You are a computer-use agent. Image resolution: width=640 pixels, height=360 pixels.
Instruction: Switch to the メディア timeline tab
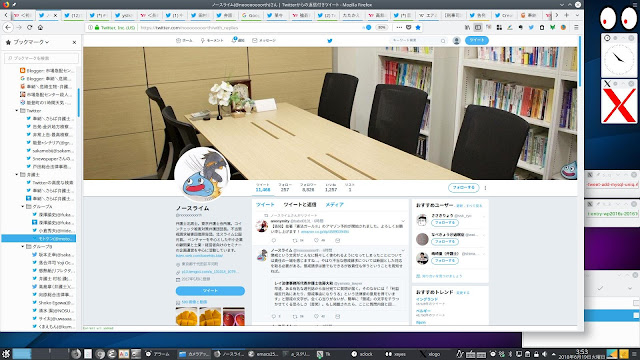tap(335, 204)
